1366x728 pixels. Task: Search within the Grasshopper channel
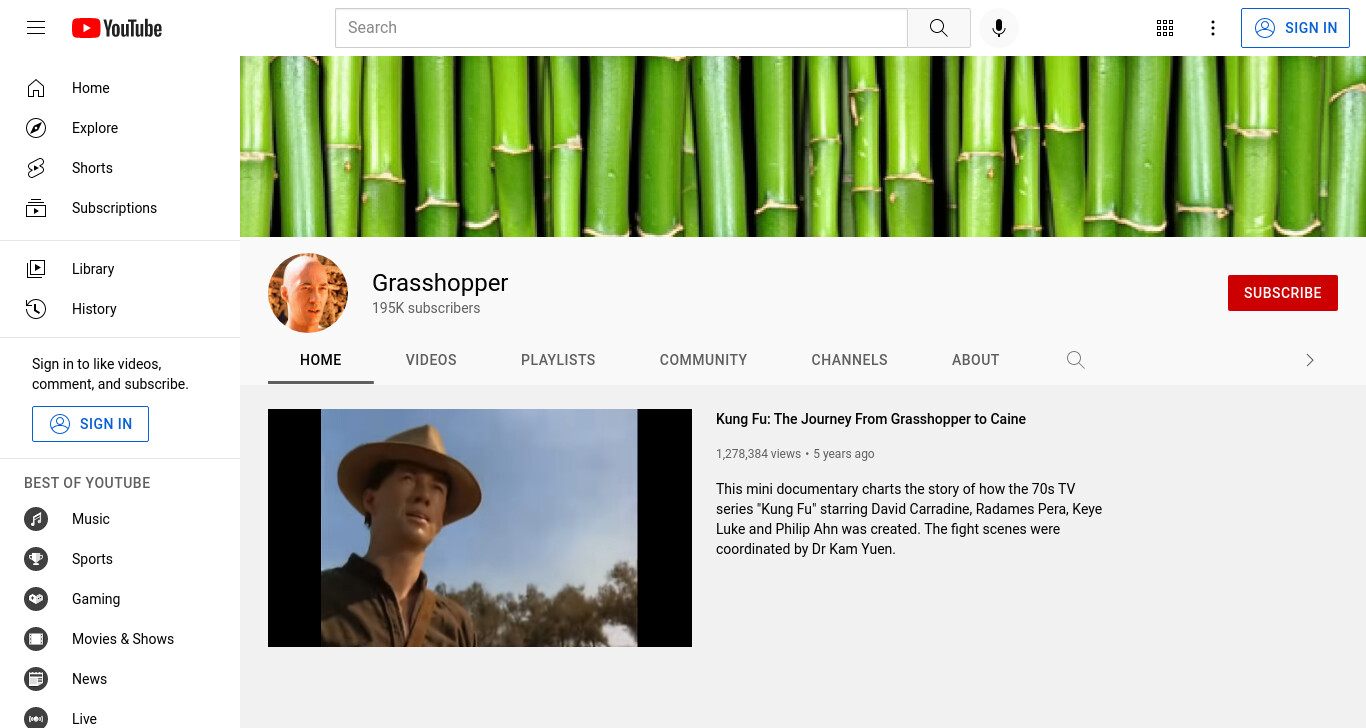[1076, 360]
